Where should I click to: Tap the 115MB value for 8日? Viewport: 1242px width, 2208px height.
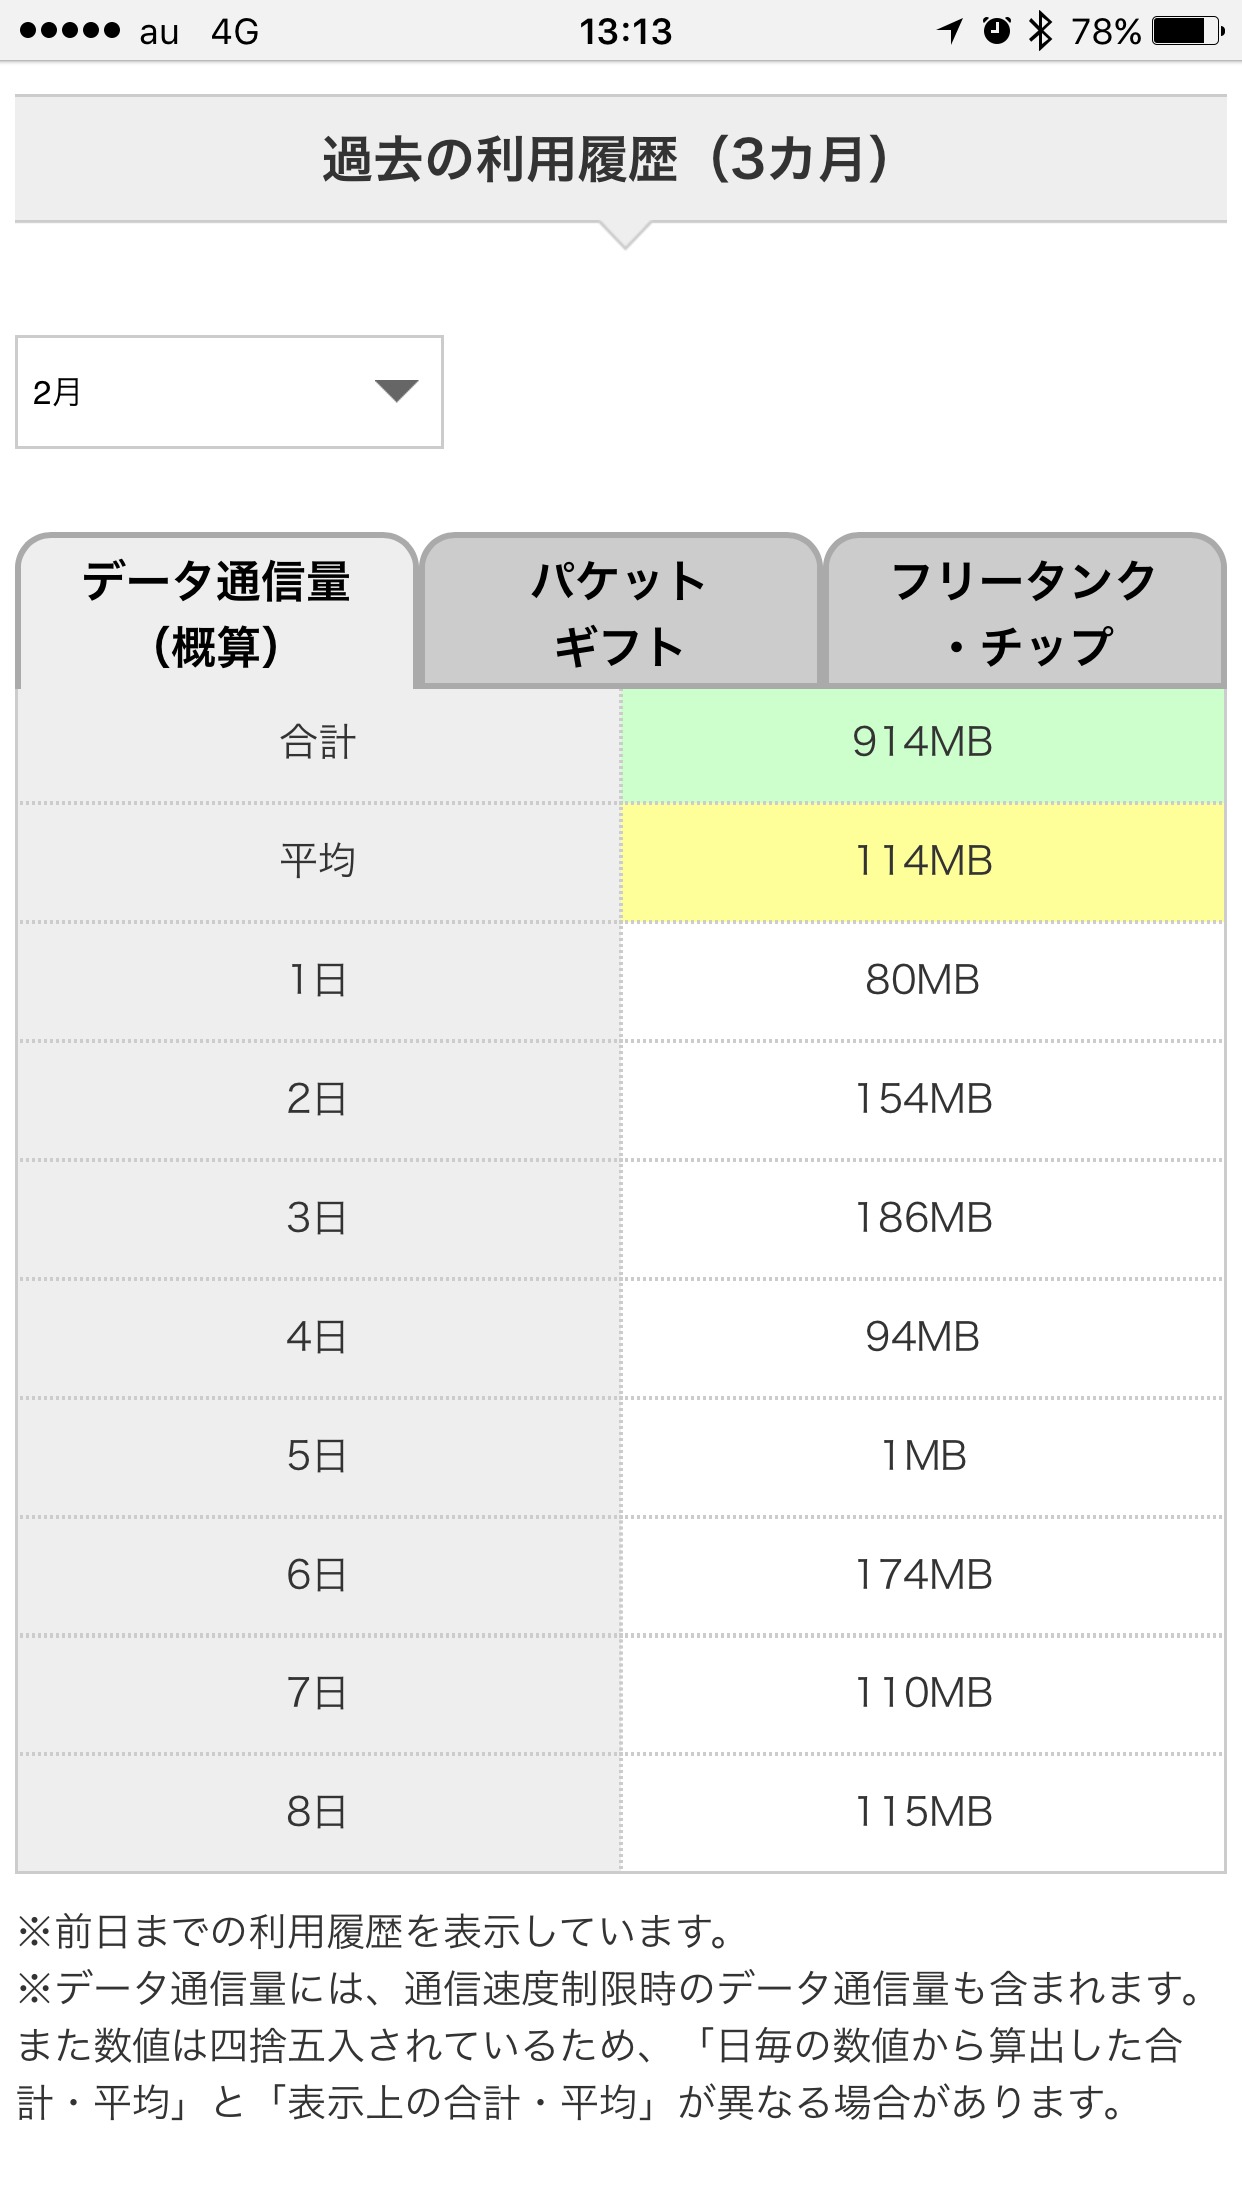tap(922, 1812)
